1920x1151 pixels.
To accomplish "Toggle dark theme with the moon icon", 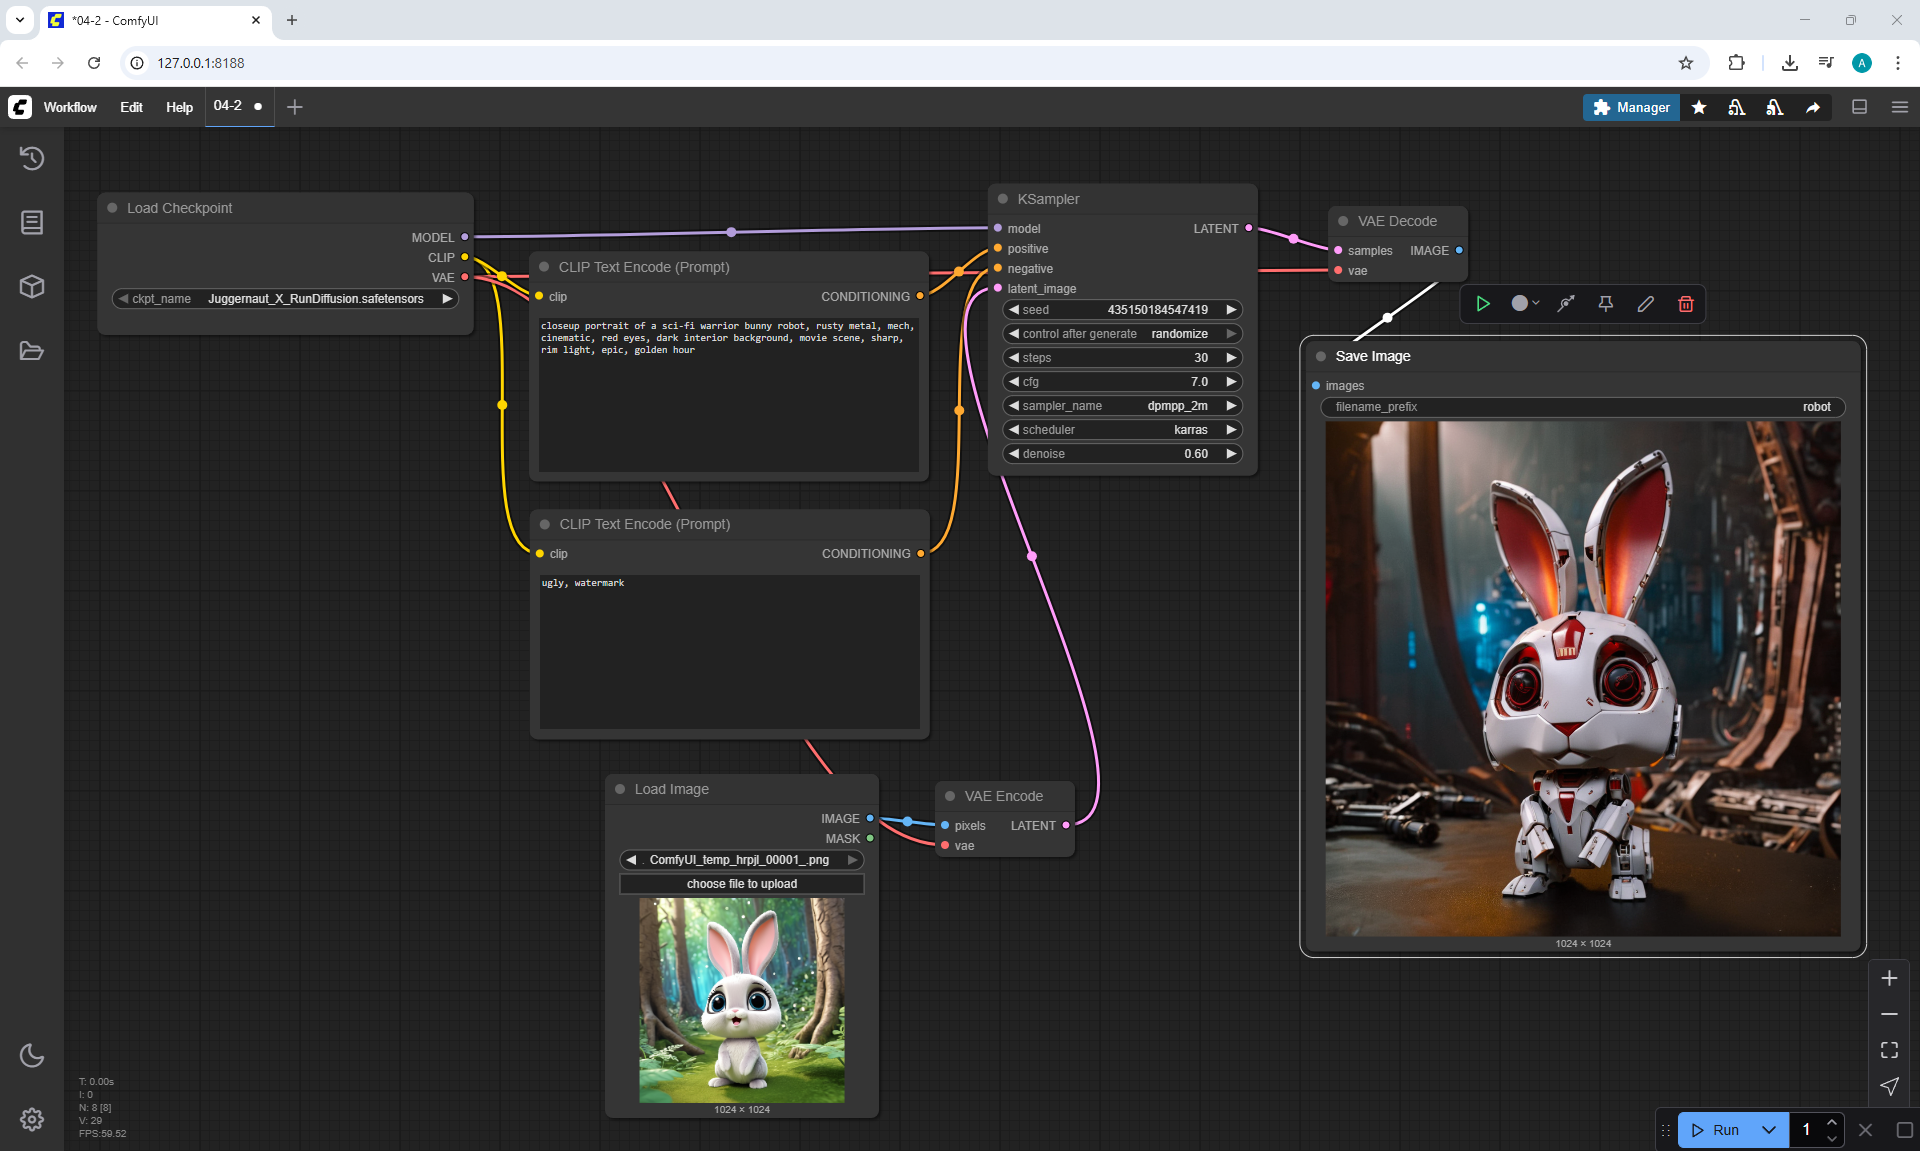I will 32,1055.
